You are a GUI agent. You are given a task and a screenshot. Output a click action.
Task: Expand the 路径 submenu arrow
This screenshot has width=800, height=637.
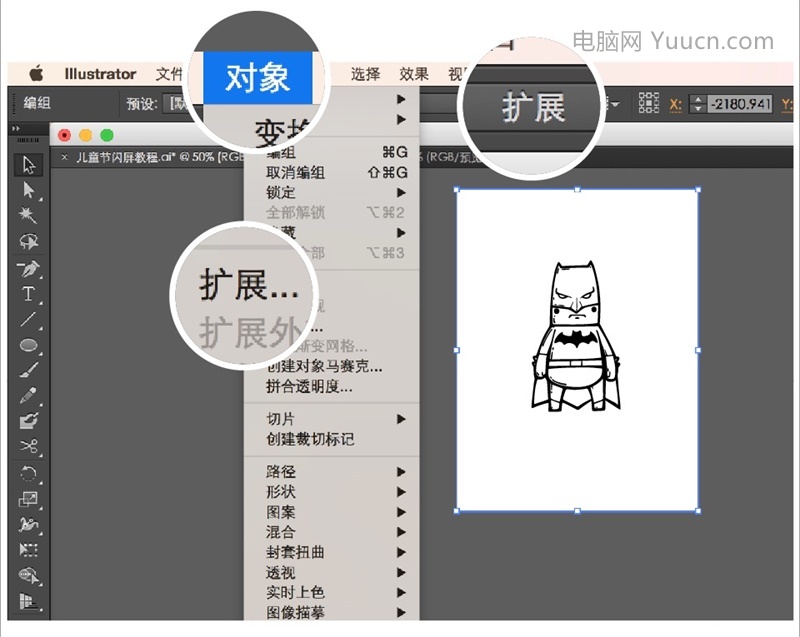point(402,472)
